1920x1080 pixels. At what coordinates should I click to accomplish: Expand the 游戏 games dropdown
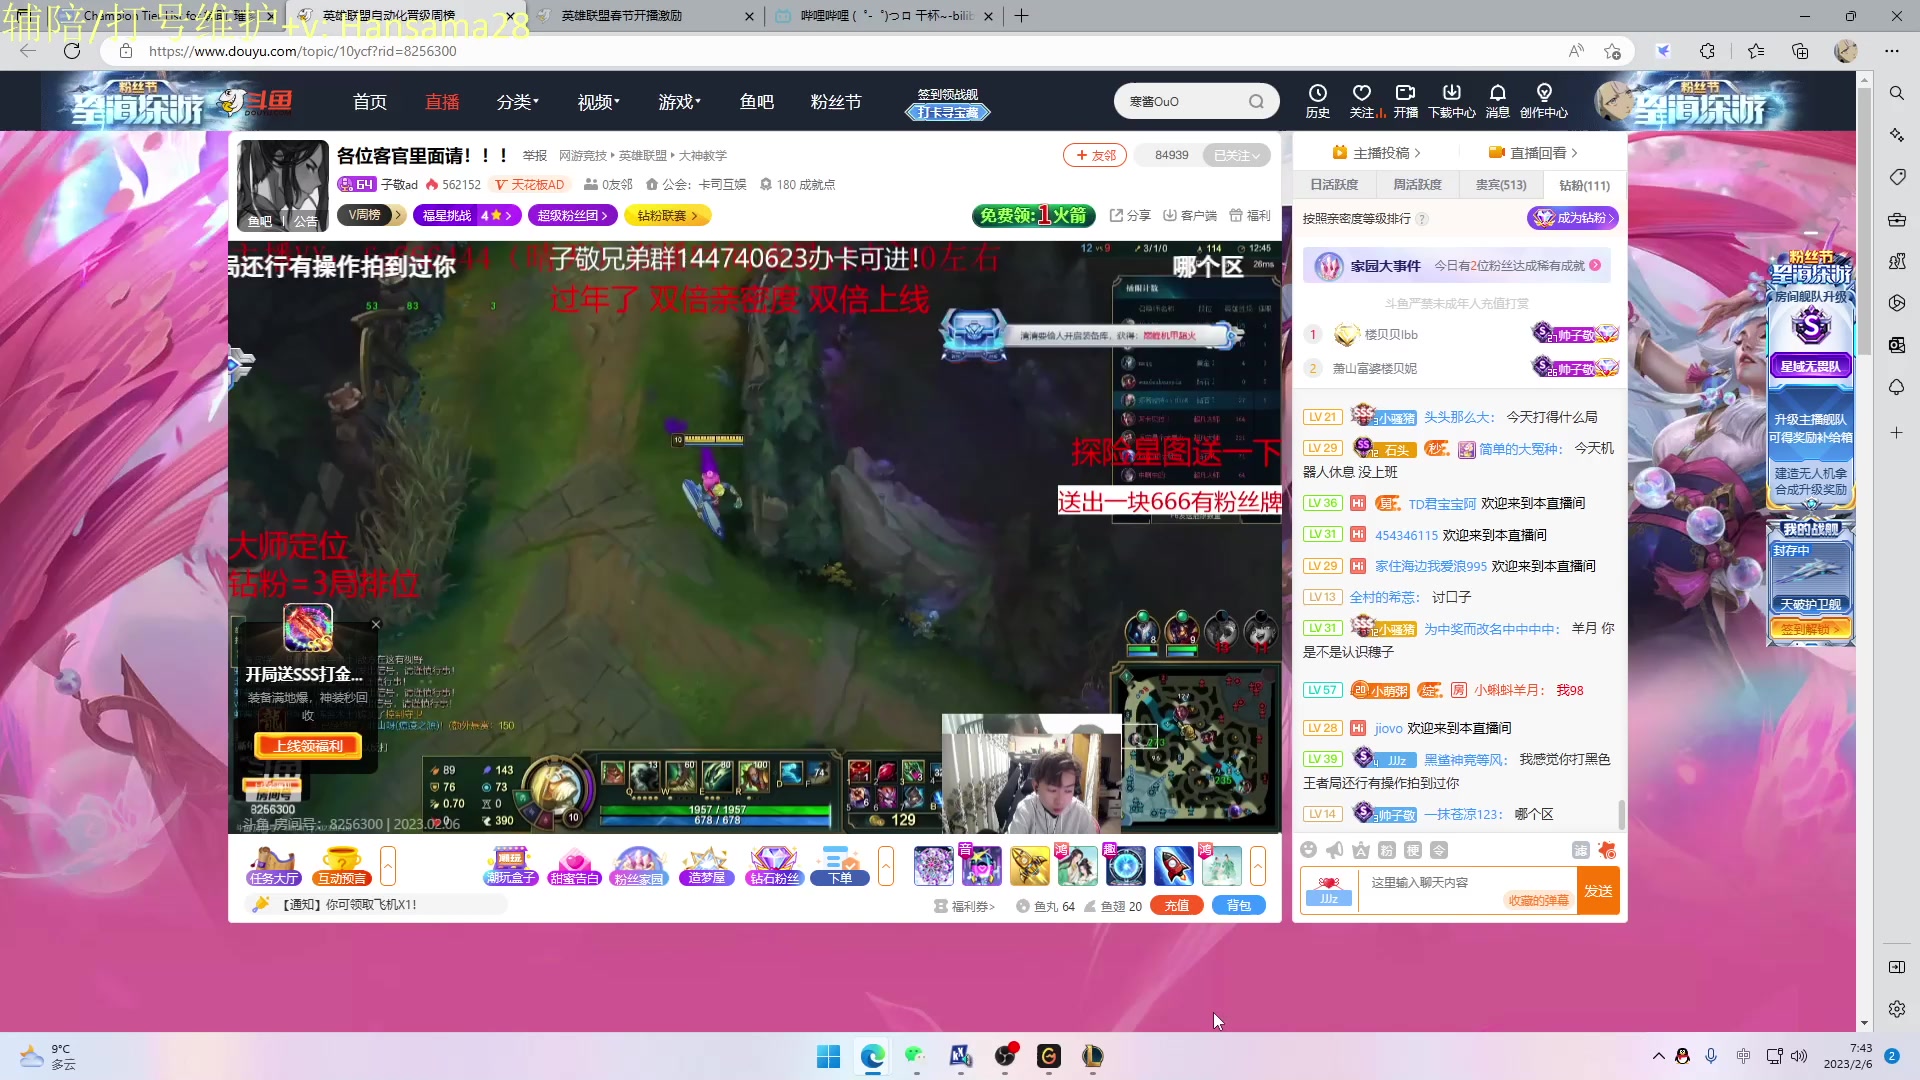coord(680,102)
